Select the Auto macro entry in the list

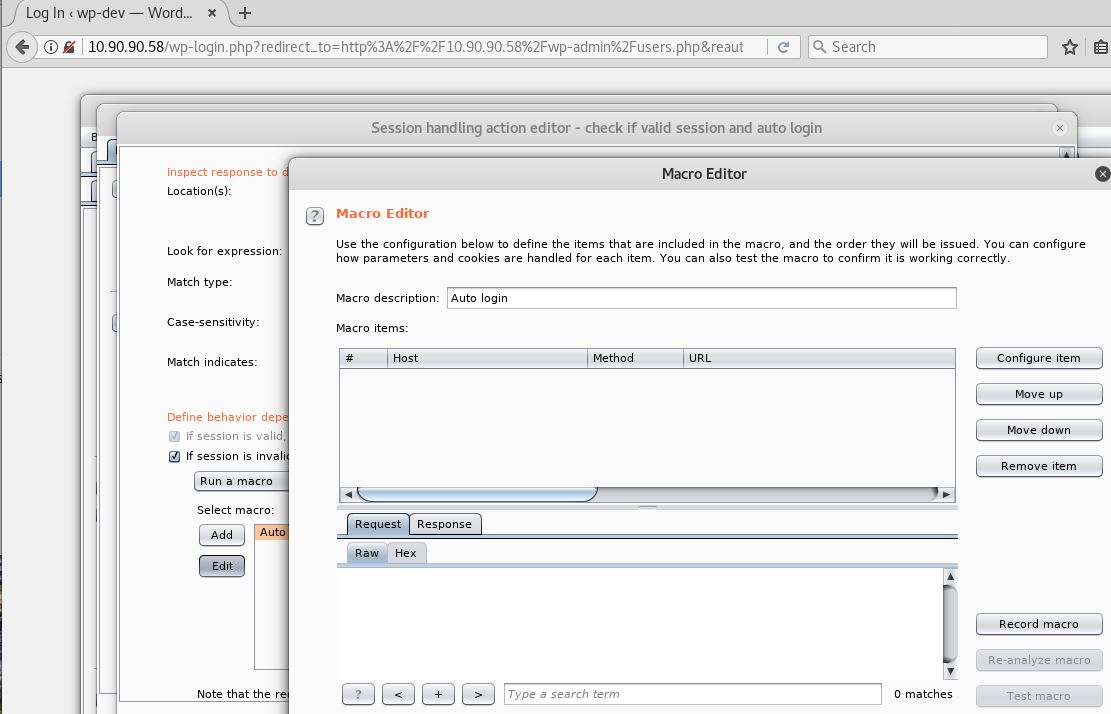[x=272, y=533]
